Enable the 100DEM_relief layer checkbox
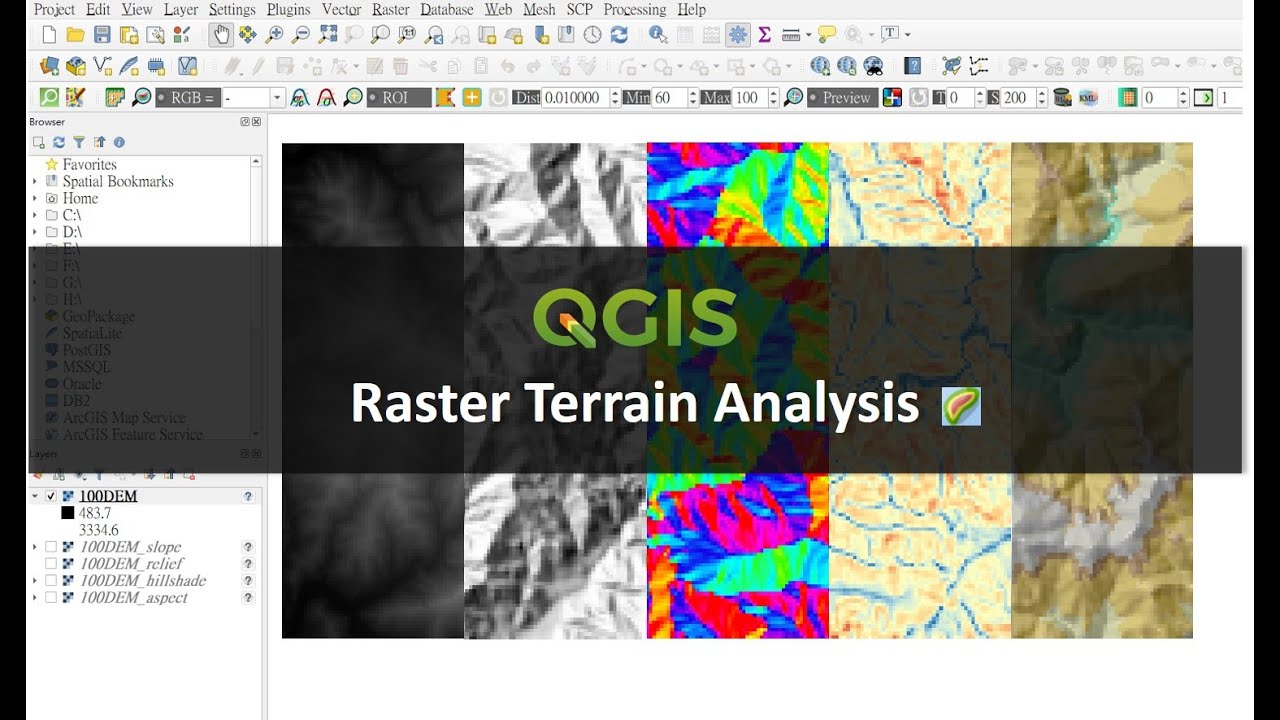Screen dimensions: 1280x720 tap(51, 564)
